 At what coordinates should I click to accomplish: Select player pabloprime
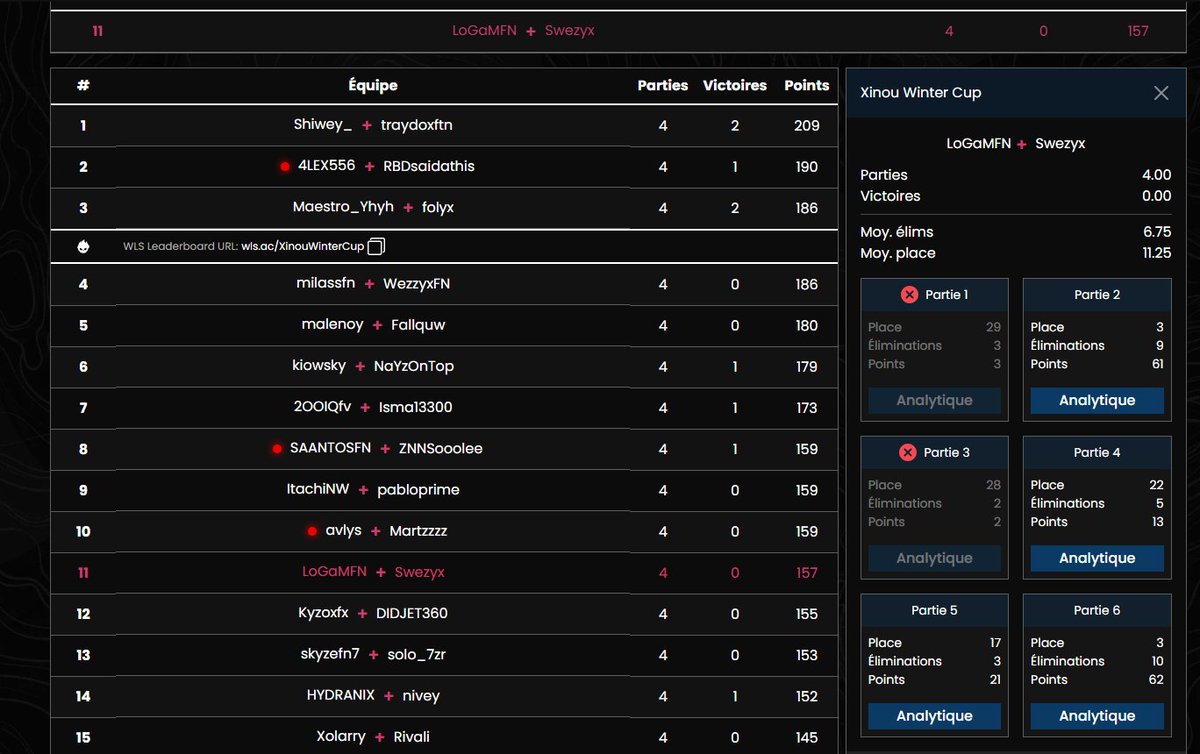(x=417, y=490)
